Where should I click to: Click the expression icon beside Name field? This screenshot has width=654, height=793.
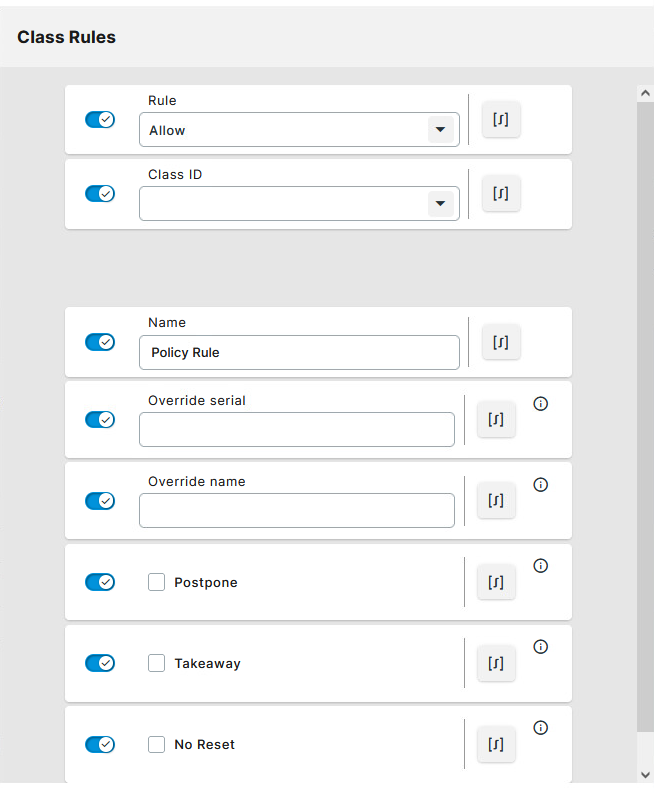click(501, 342)
